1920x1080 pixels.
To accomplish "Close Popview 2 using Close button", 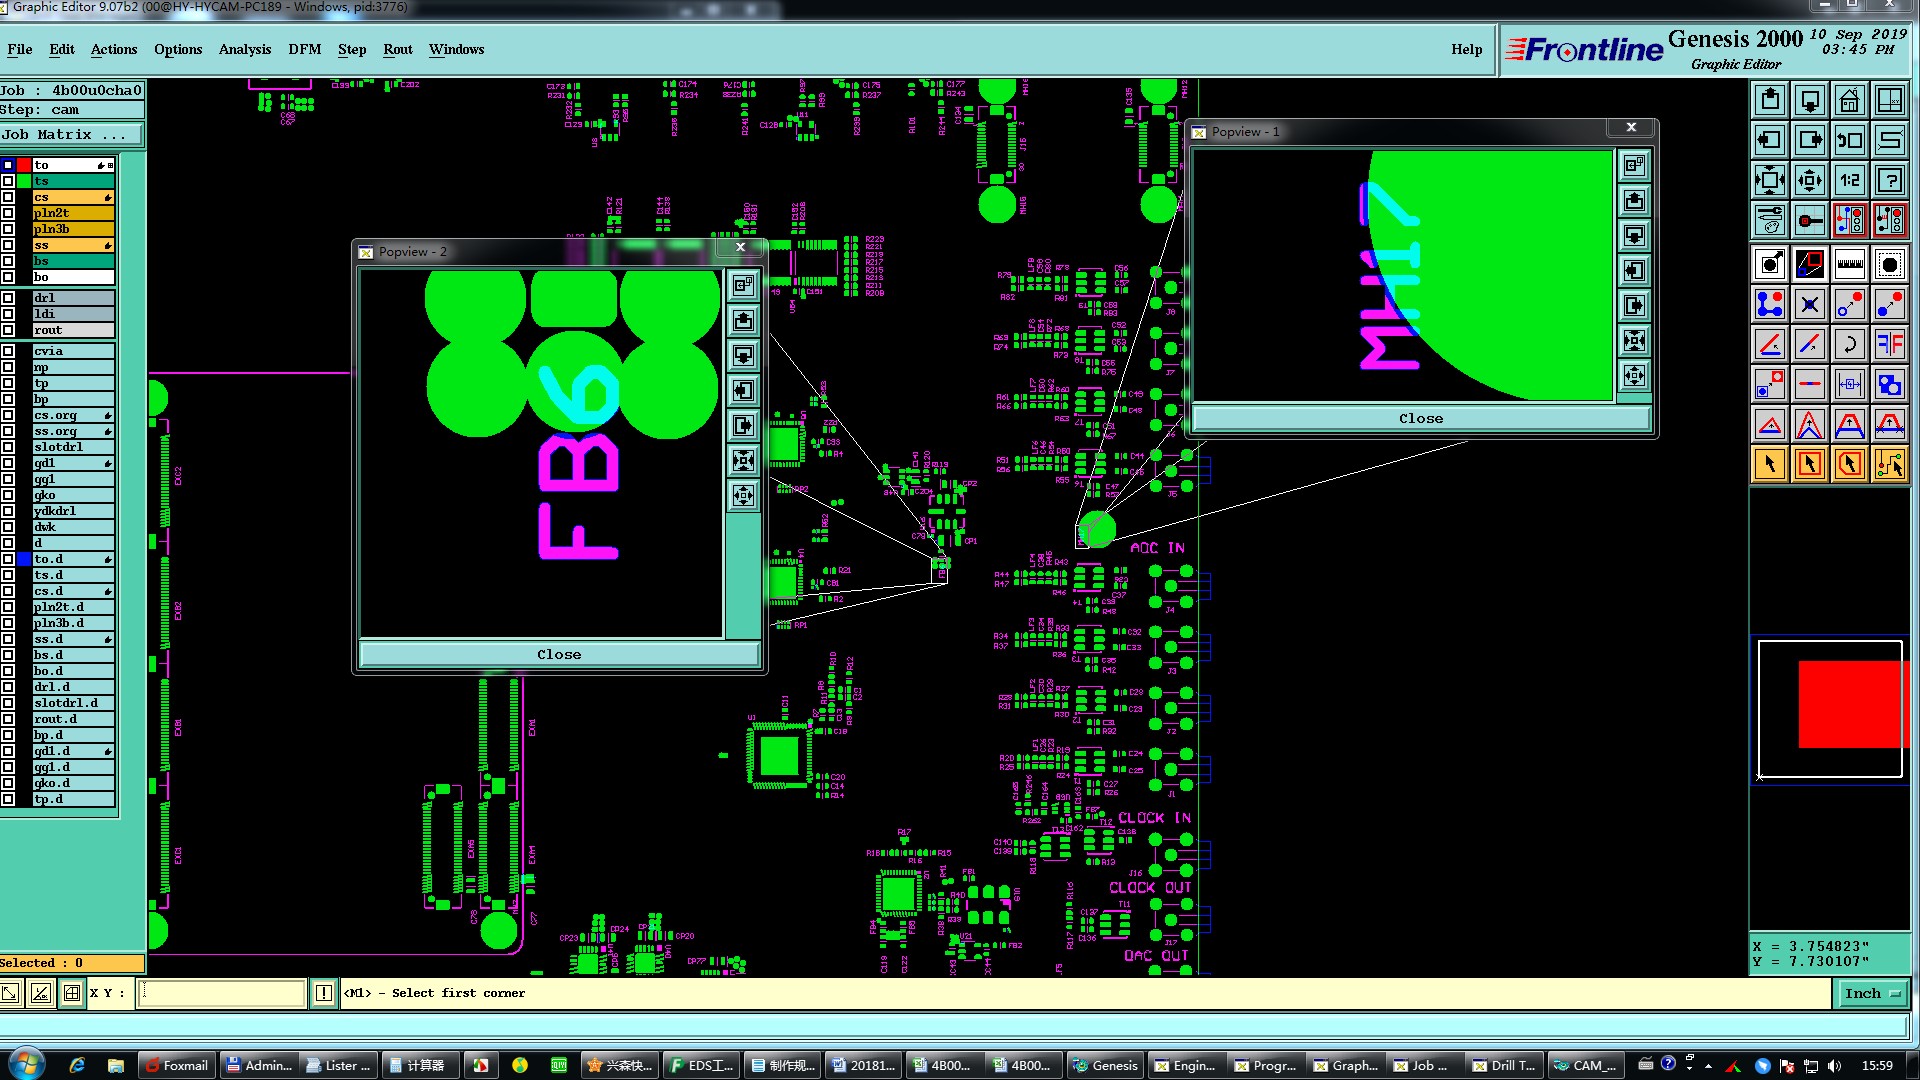I will (558, 654).
